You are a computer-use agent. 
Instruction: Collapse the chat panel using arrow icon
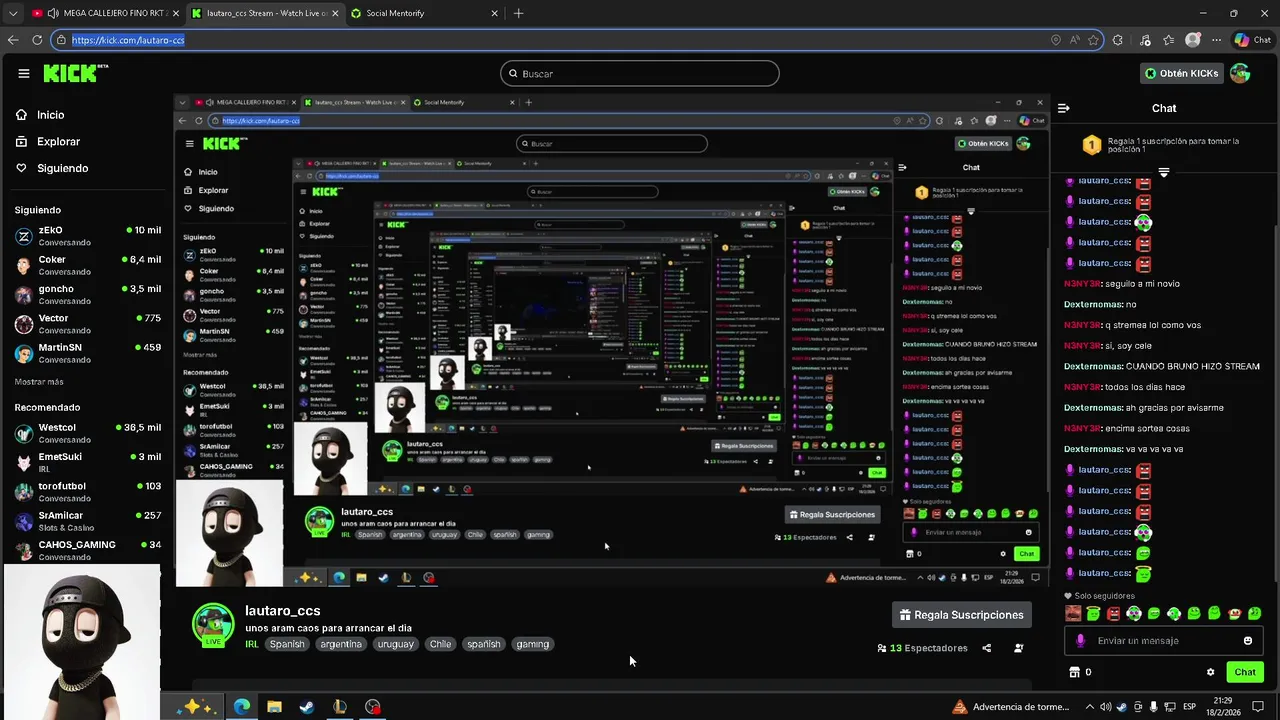pos(1064,108)
